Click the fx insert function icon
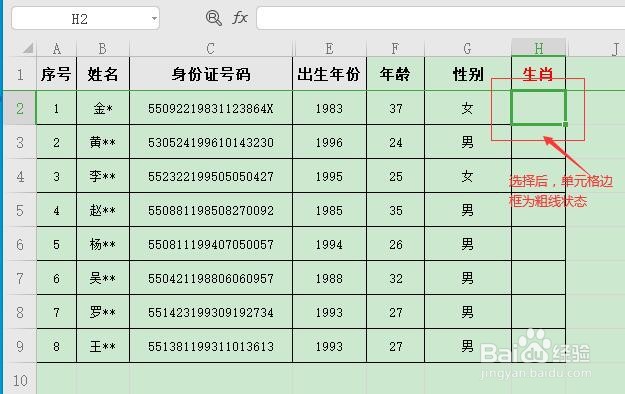The image size is (625, 394). [x=240, y=18]
